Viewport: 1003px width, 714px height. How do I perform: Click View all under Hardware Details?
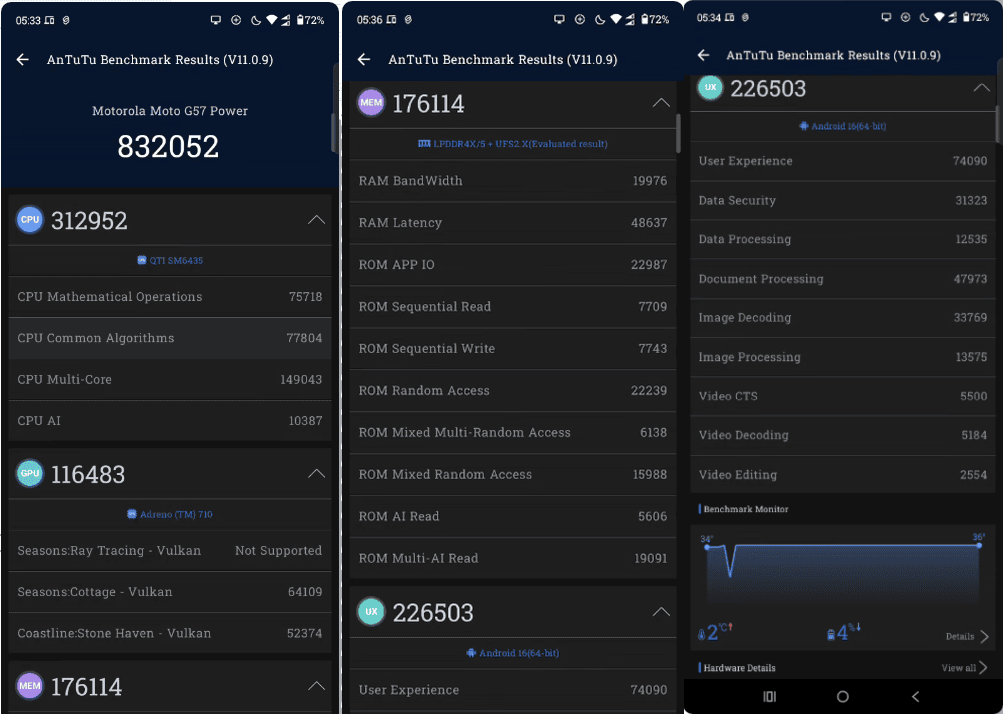click(964, 668)
